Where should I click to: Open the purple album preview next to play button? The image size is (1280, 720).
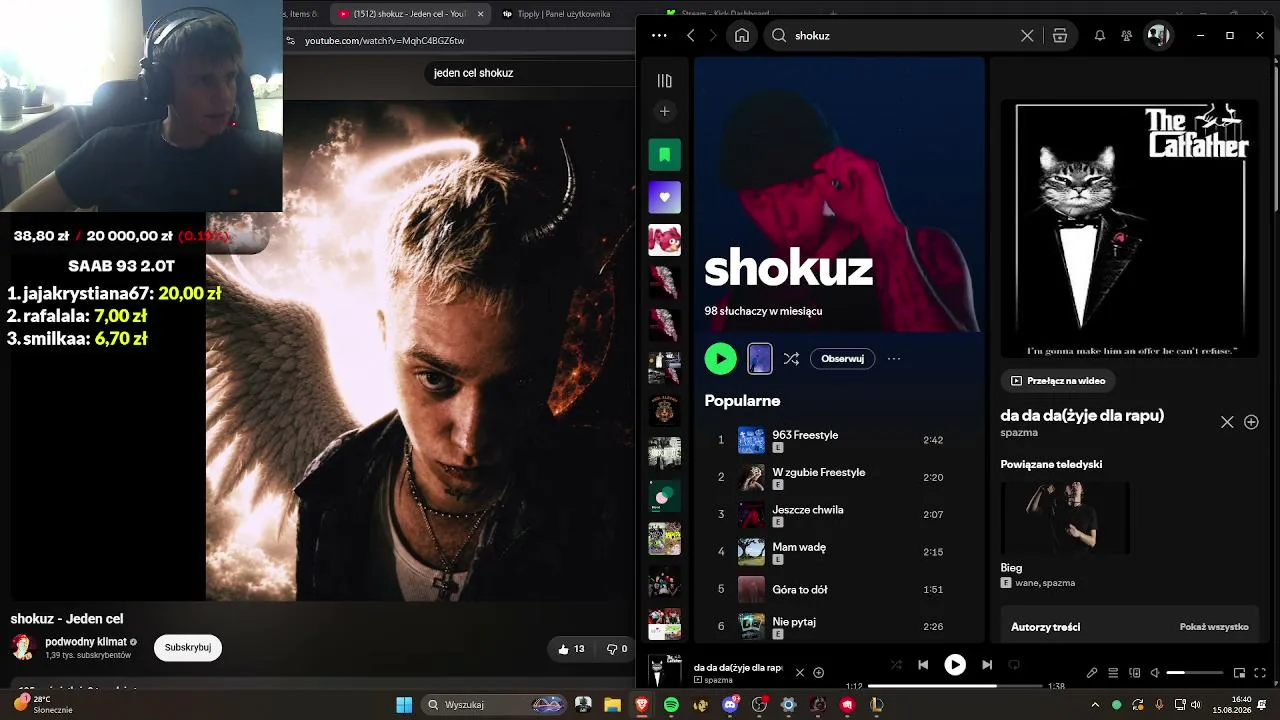760,358
